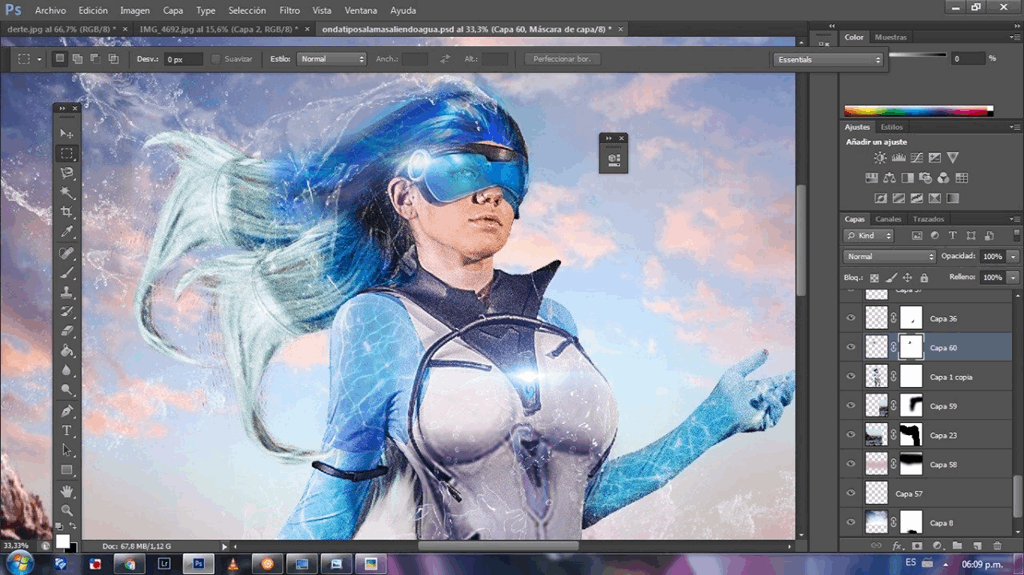Open layer styles fx button
Image resolution: width=1024 pixels, height=575 pixels.
pos(897,546)
